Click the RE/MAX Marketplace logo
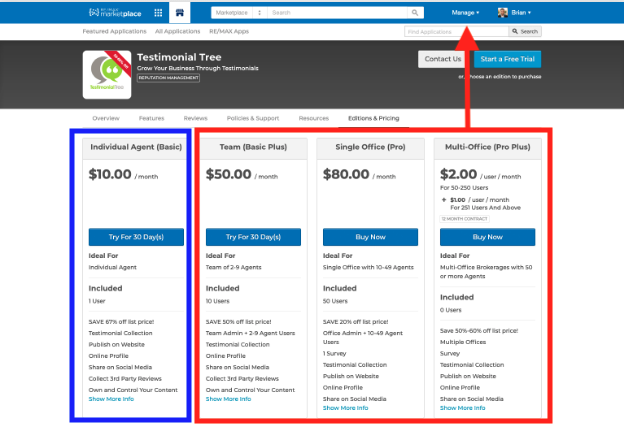 pos(115,13)
